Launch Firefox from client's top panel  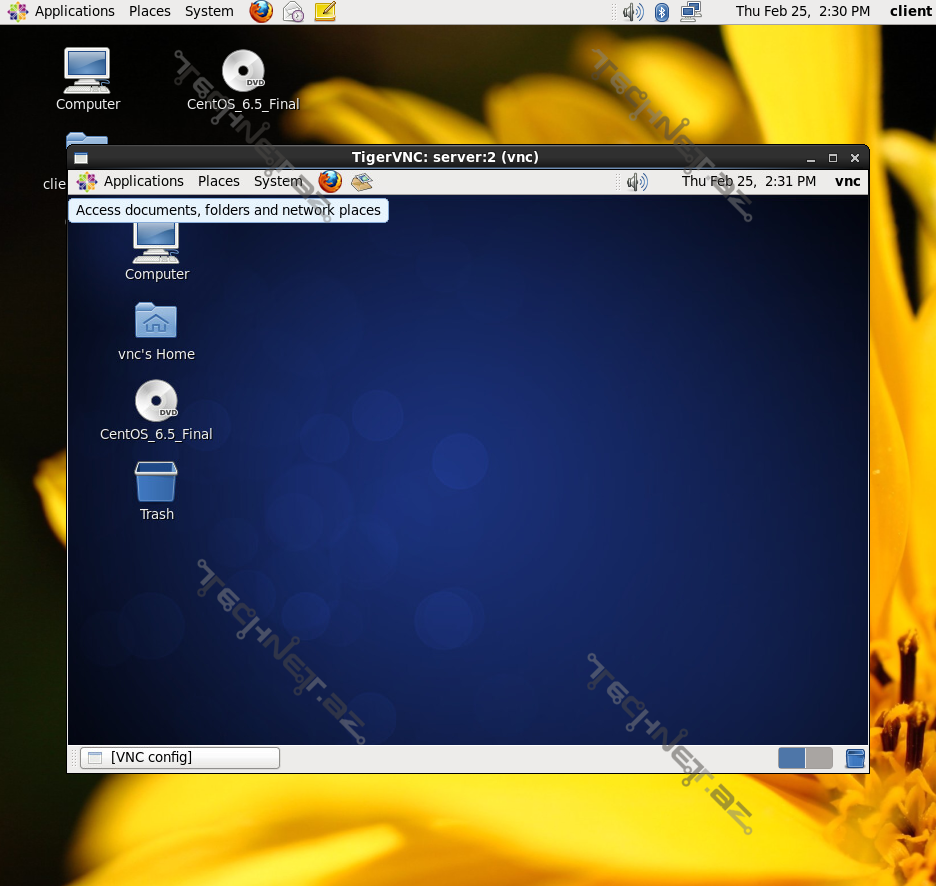click(x=261, y=12)
